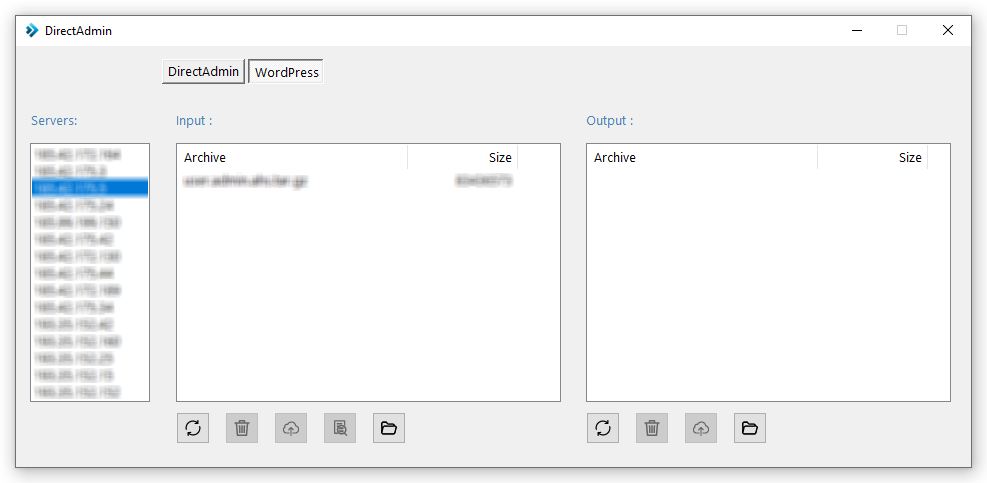This screenshot has width=987, height=483.
Task: Select the first server in Servers list
Action: (90, 154)
